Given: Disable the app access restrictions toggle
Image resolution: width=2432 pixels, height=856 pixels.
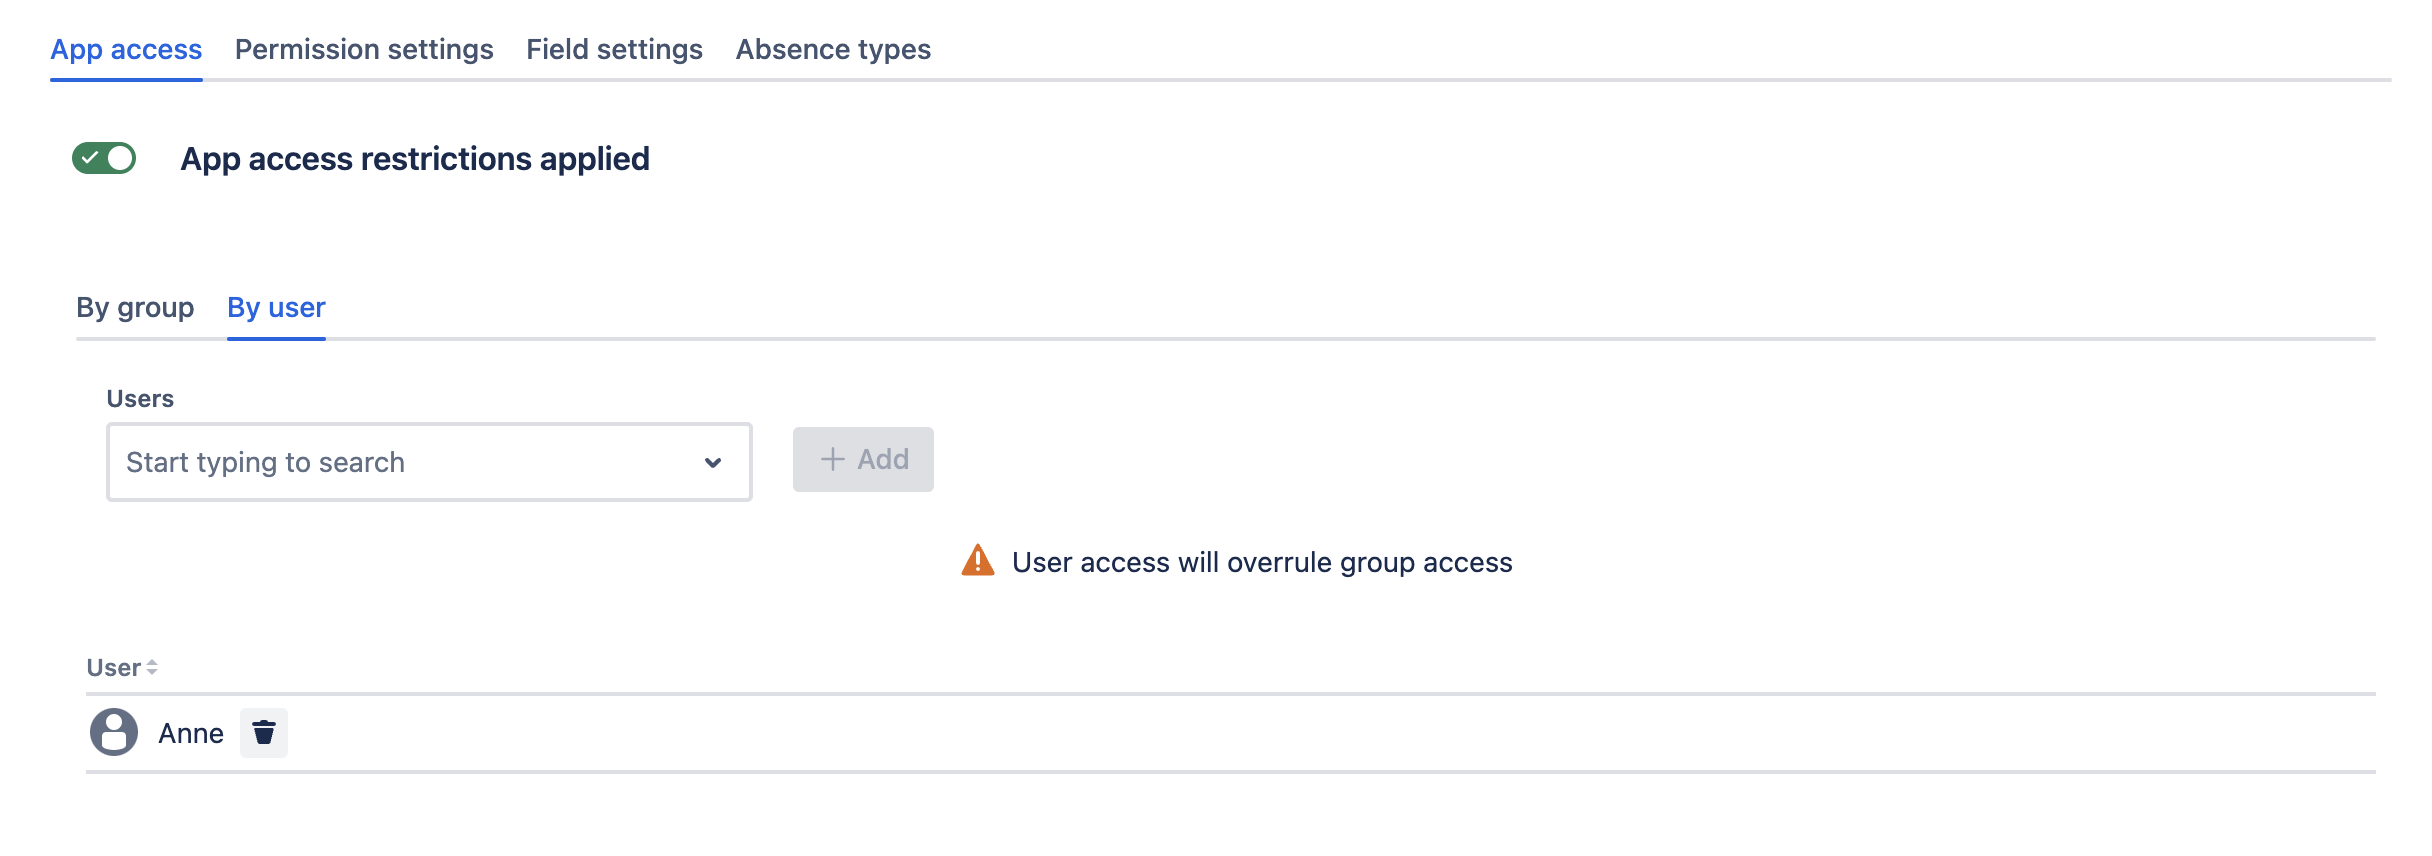Looking at the screenshot, I should coord(104,158).
